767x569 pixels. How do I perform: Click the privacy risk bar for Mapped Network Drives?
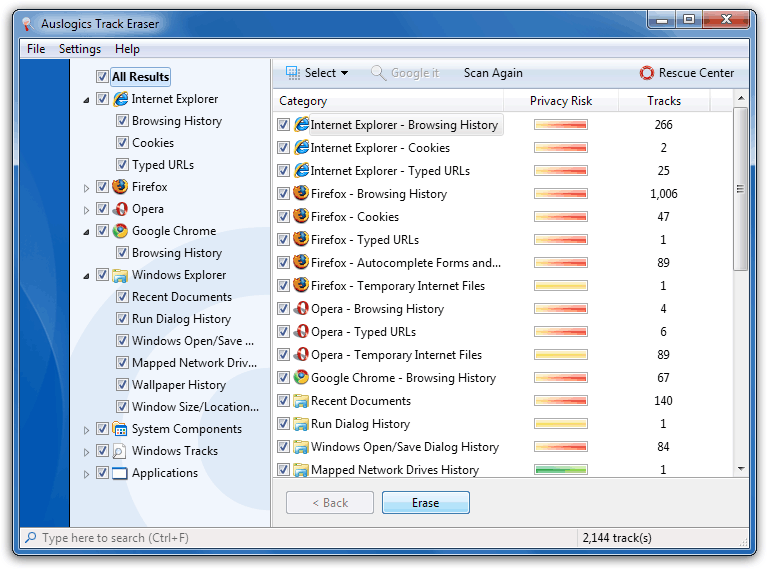tap(561, 470)
